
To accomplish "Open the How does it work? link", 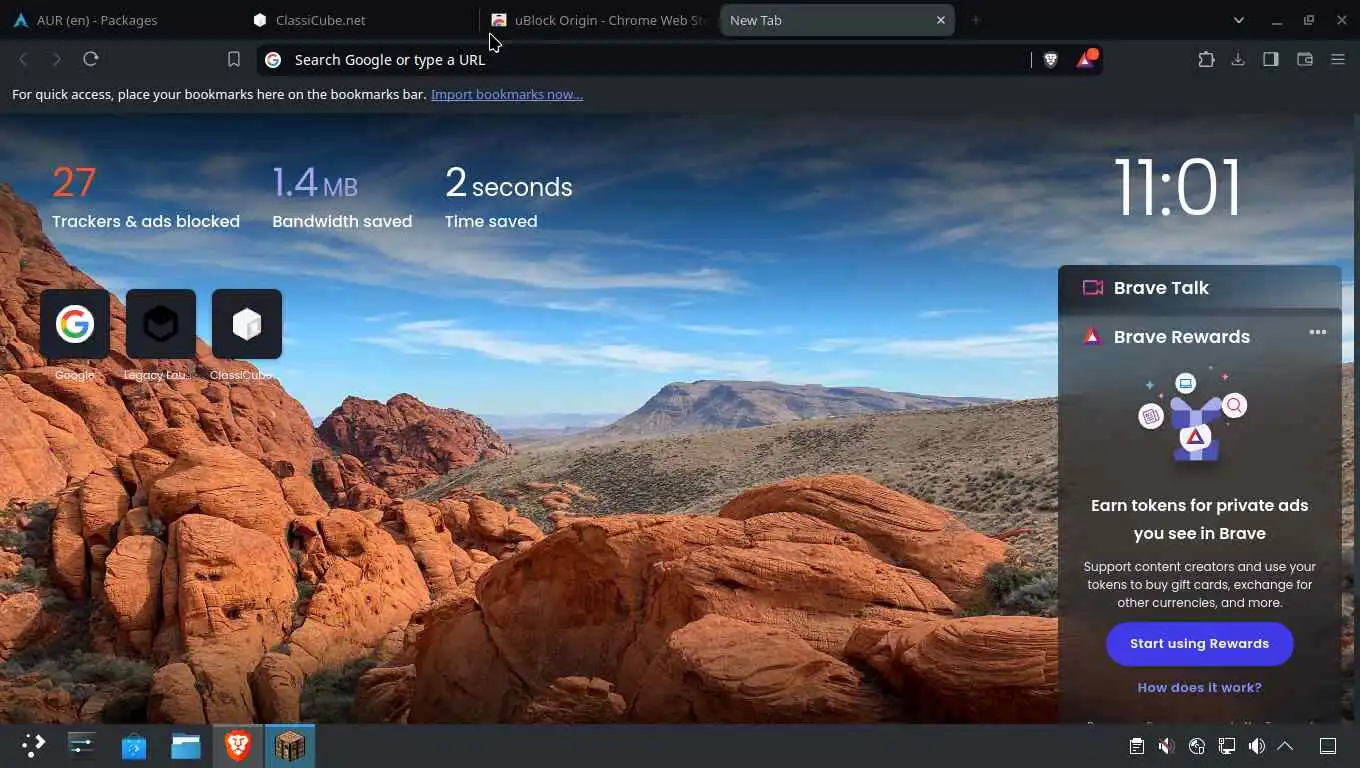I will (1200, 687).
